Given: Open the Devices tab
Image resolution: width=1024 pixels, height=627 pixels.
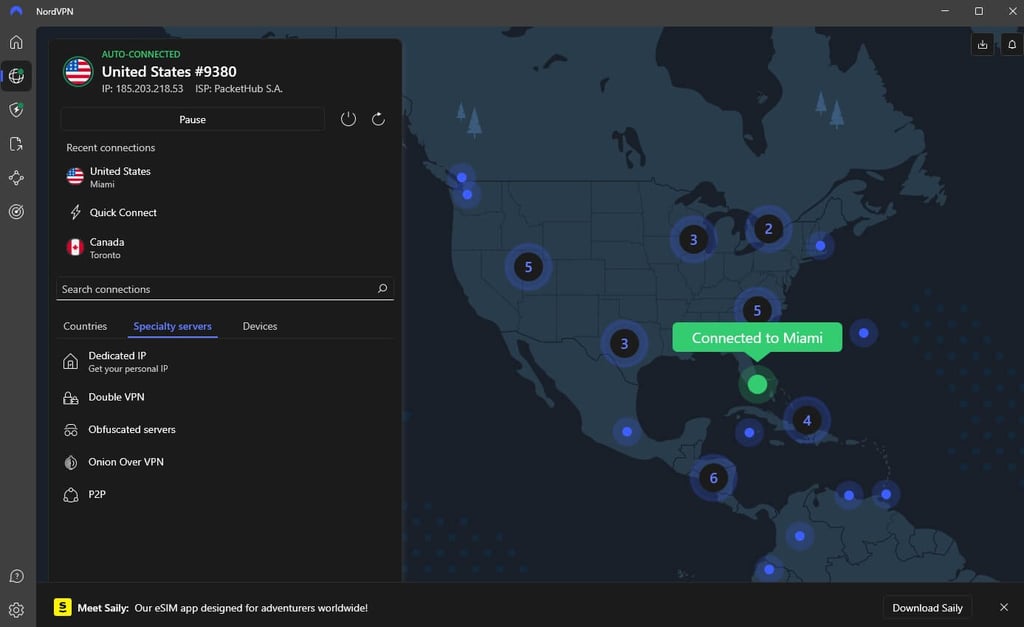Looking at the screenshot, I should click(260, 326).
